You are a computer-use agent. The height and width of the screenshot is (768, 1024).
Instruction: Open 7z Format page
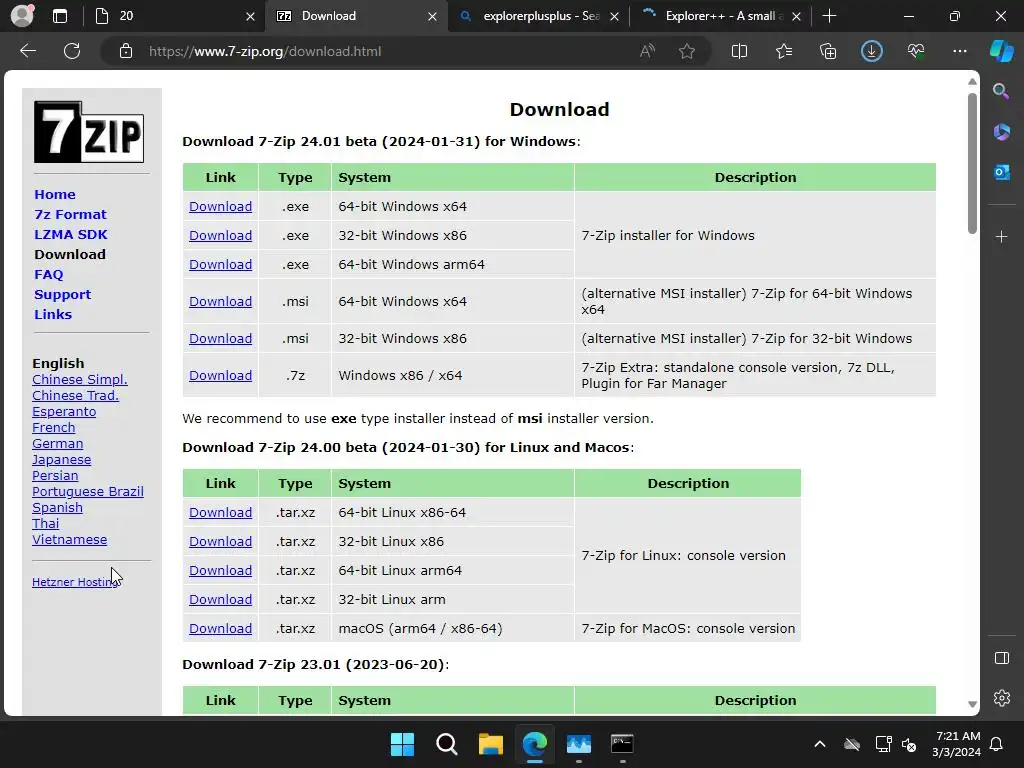pos(70,214)
